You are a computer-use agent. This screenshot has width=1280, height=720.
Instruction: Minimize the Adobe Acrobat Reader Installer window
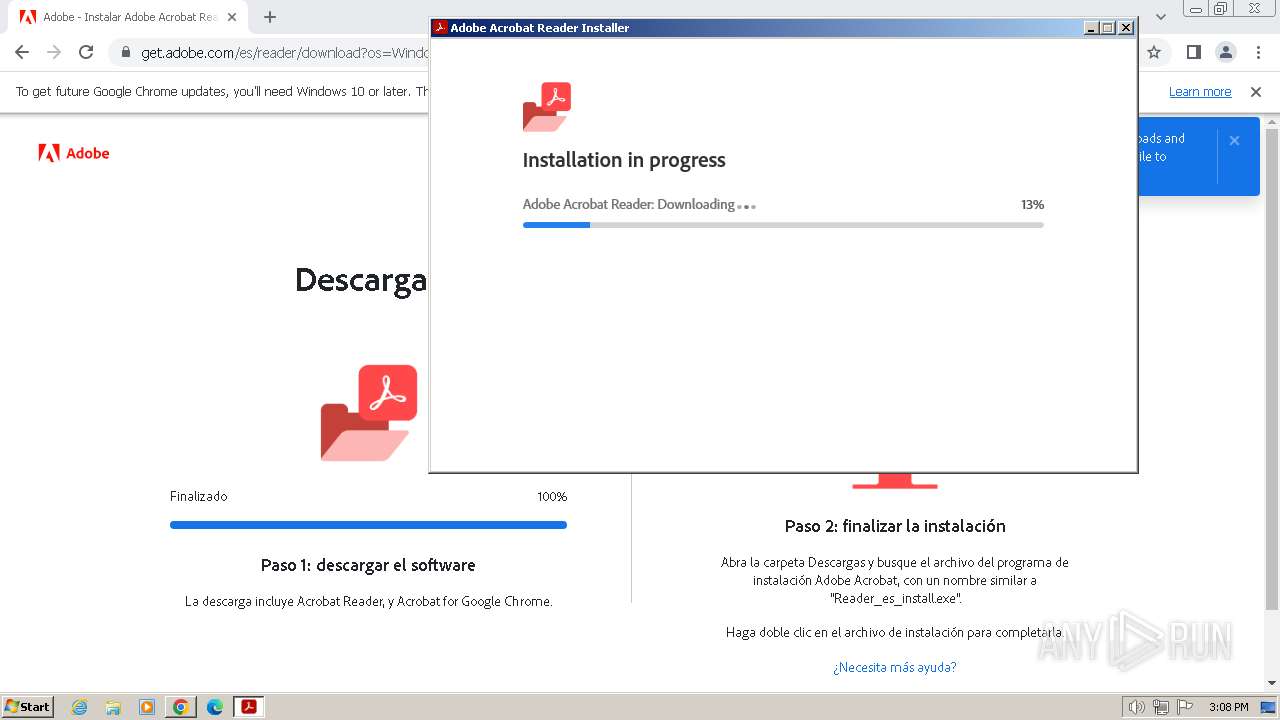tap(1091, 28)
